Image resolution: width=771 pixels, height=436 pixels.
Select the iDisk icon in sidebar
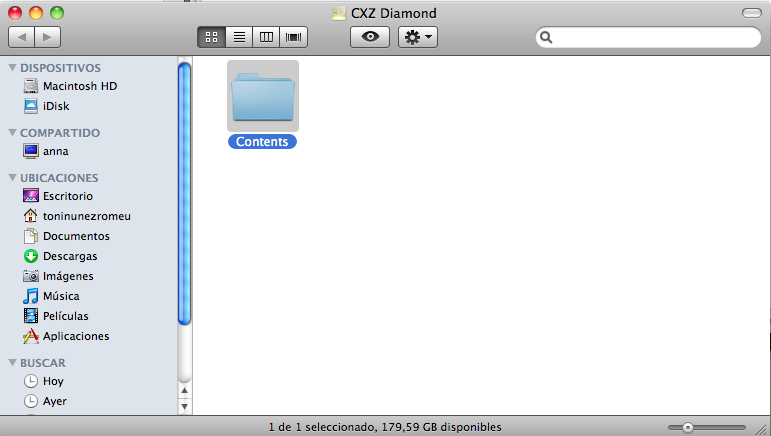coord(31,106)
